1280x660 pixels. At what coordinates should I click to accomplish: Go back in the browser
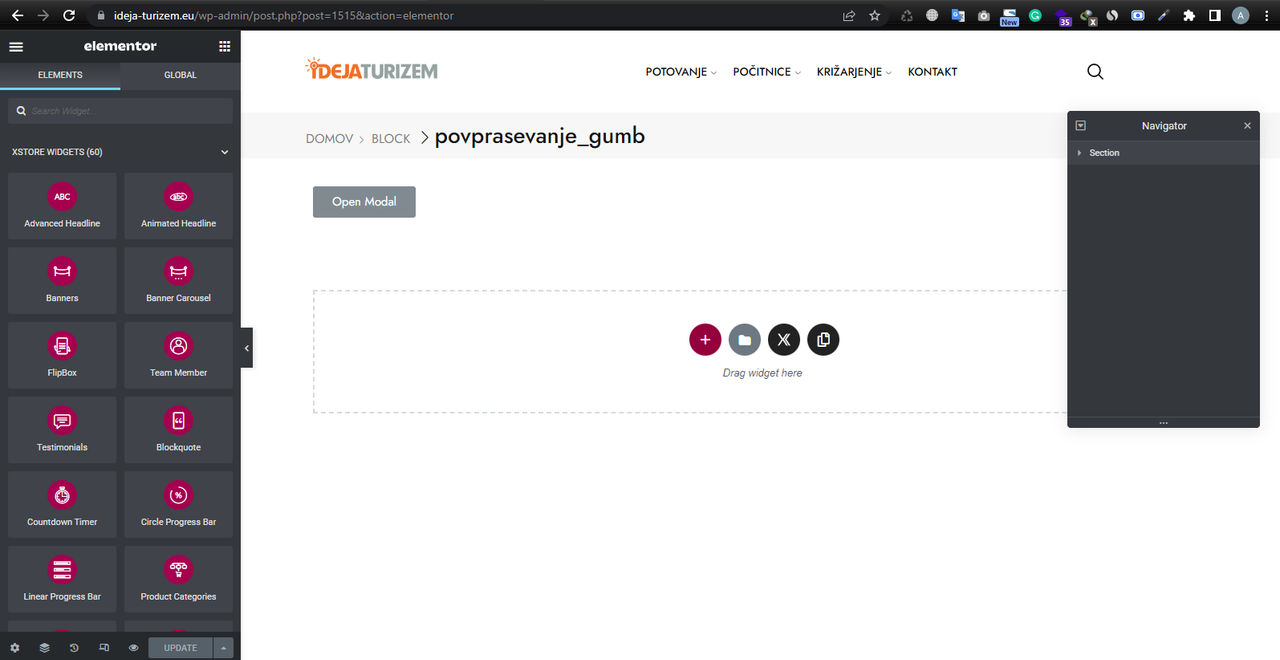tap(17, 16)
